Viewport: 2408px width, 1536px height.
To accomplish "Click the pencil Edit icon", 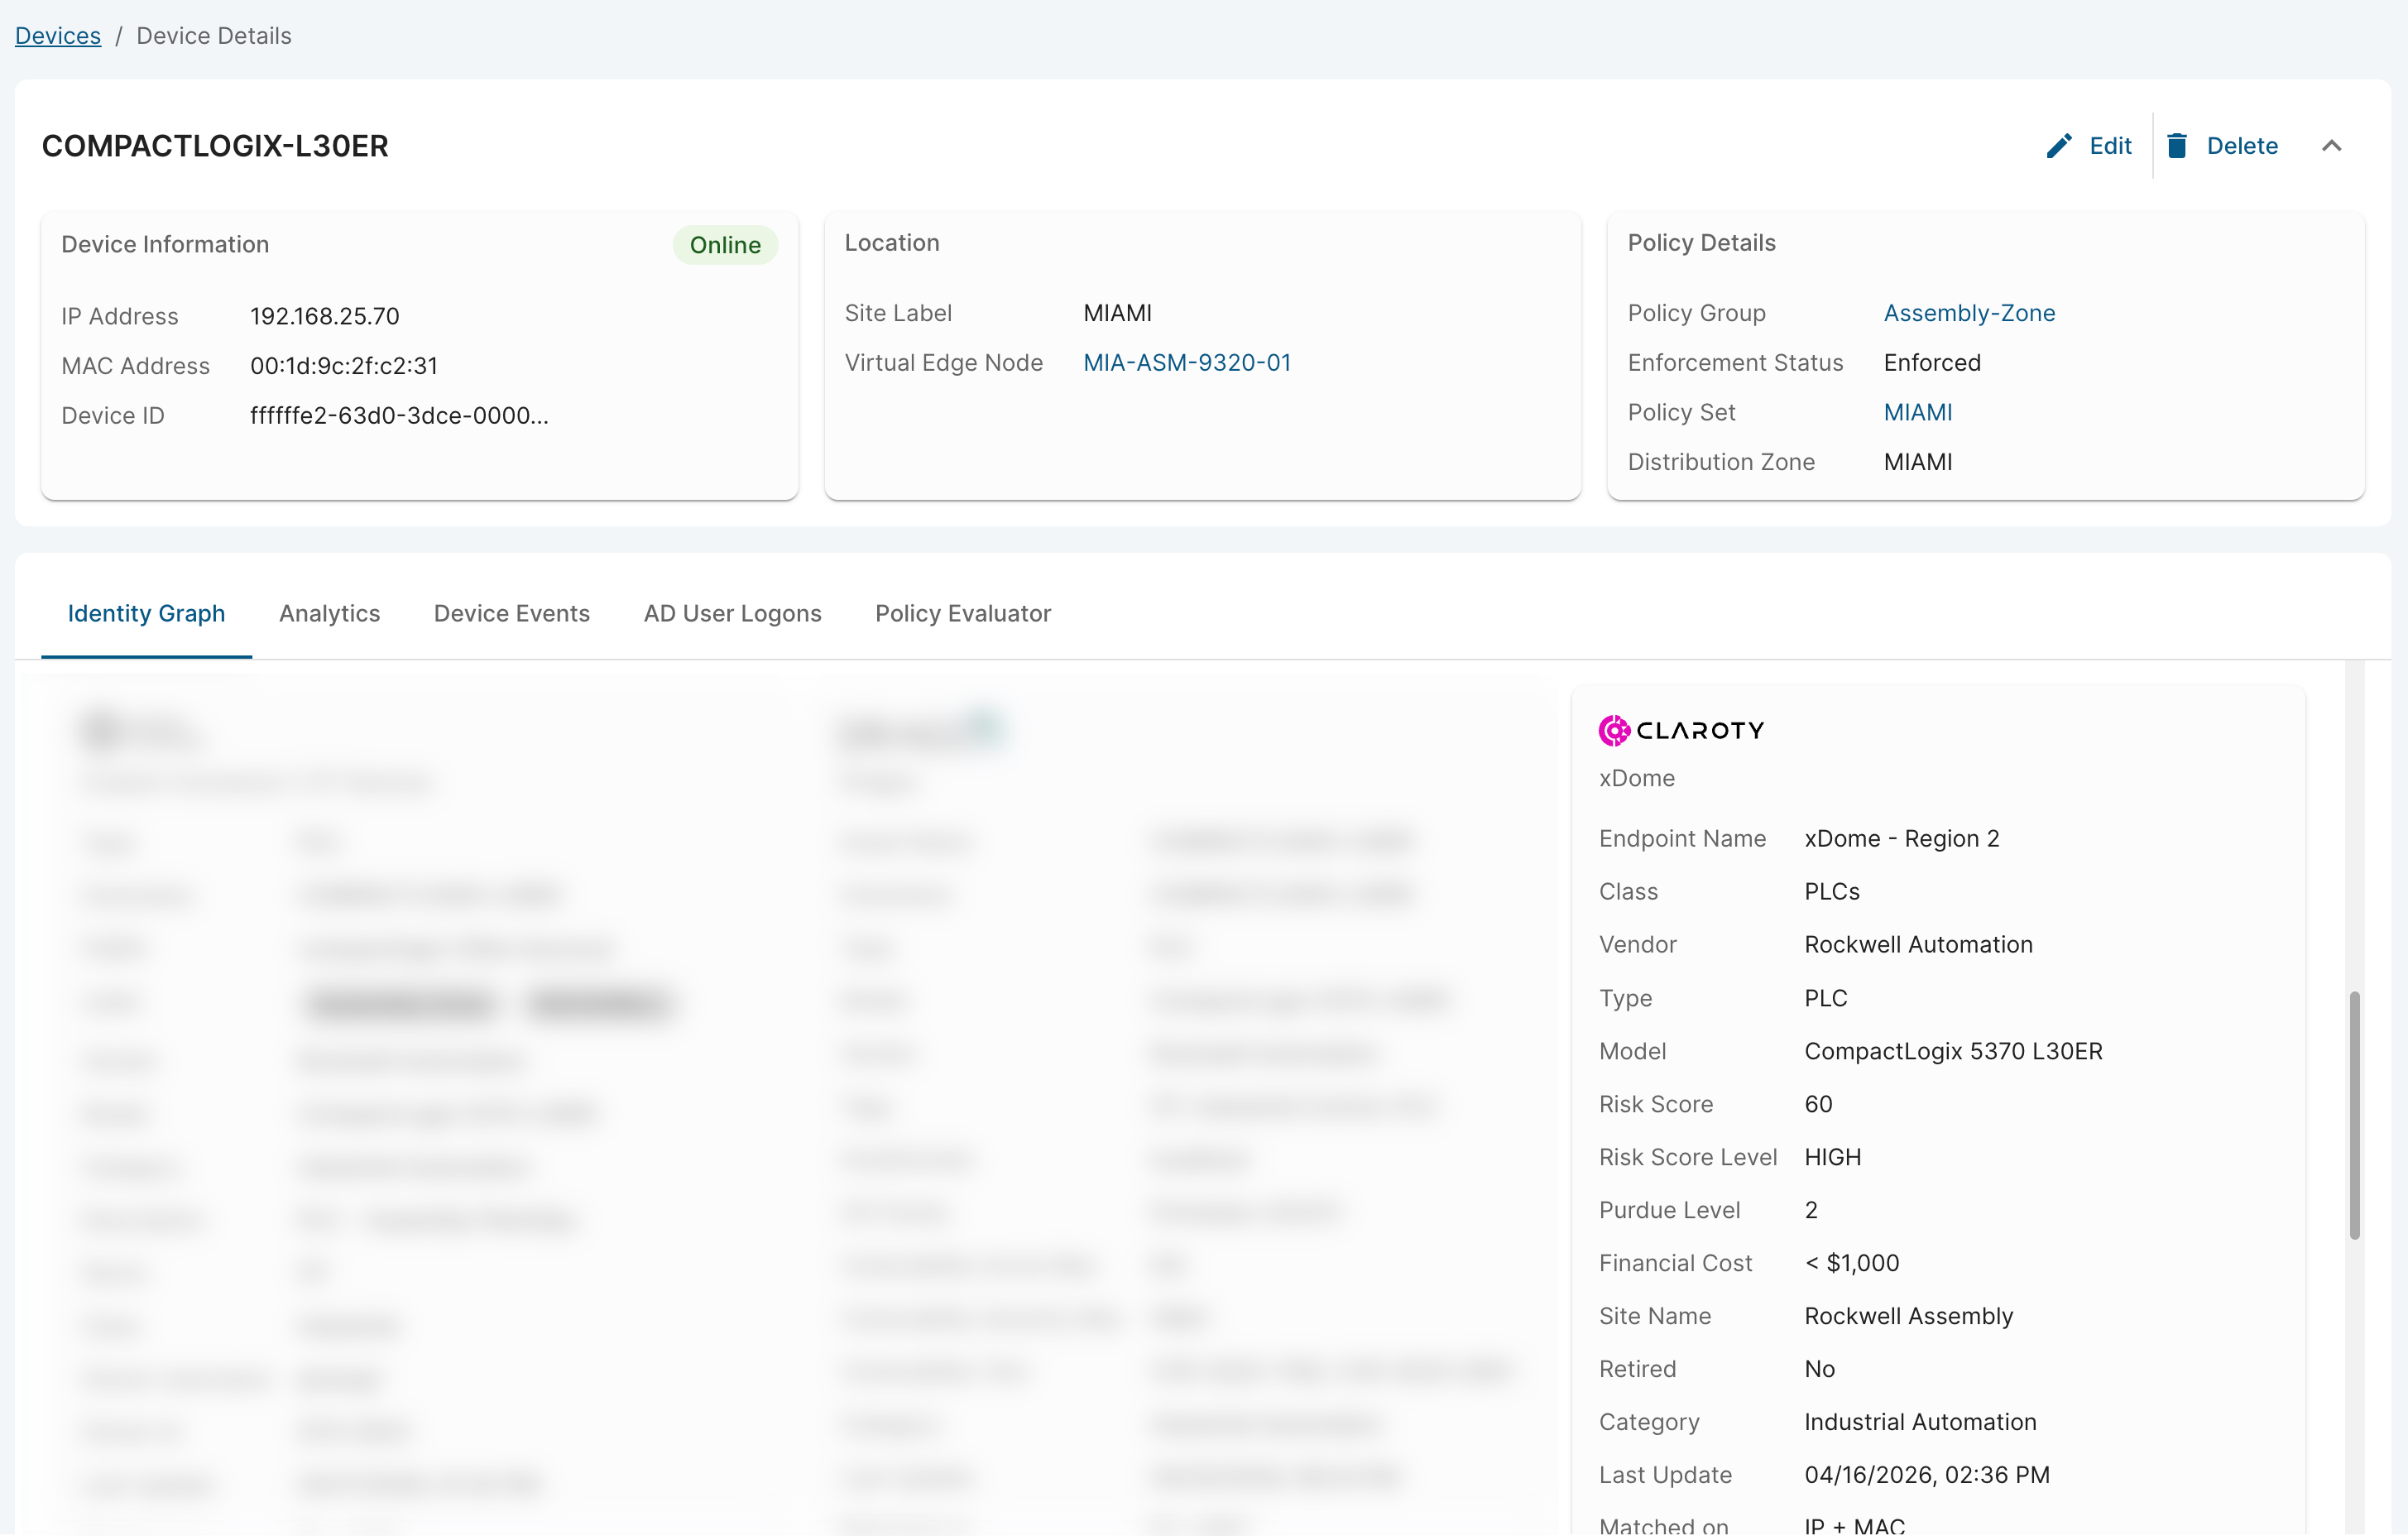I will pyautogui.click(x=2058, y=146).
